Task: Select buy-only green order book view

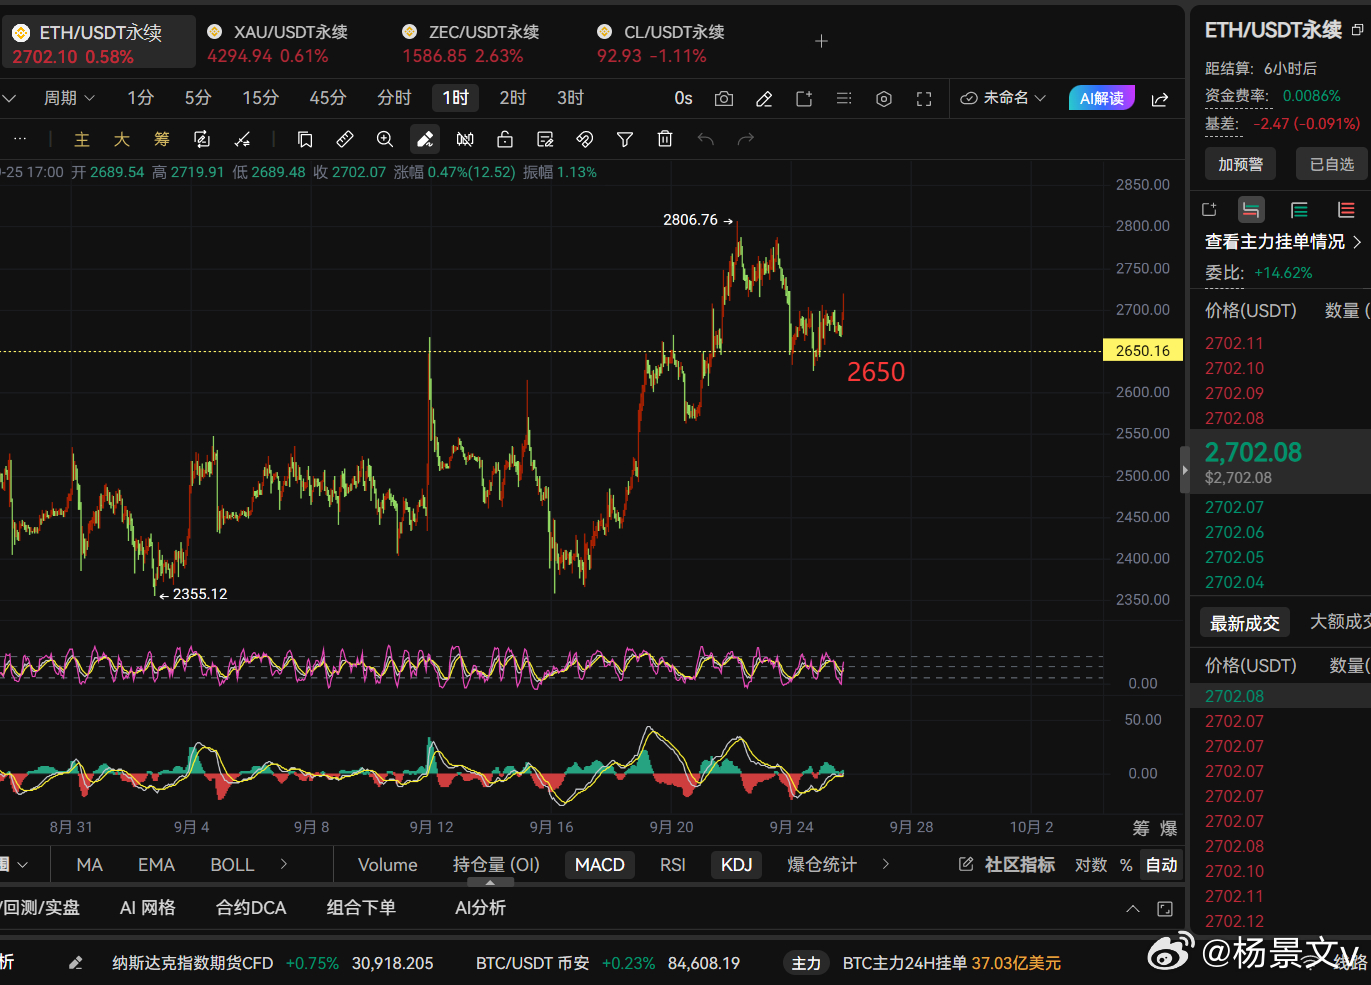Action: tap(1299, 210)
